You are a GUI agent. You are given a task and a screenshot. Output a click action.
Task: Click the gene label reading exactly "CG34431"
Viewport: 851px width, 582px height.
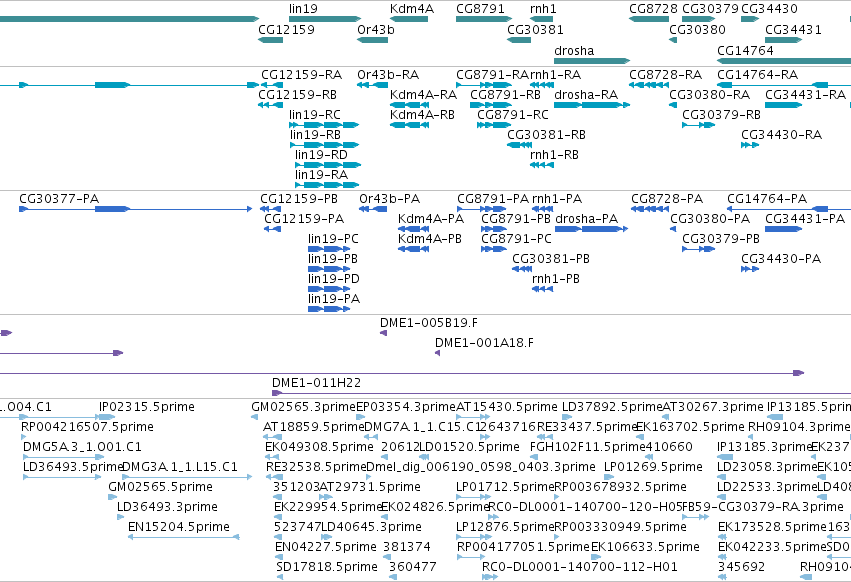click(x=793, y=29)
